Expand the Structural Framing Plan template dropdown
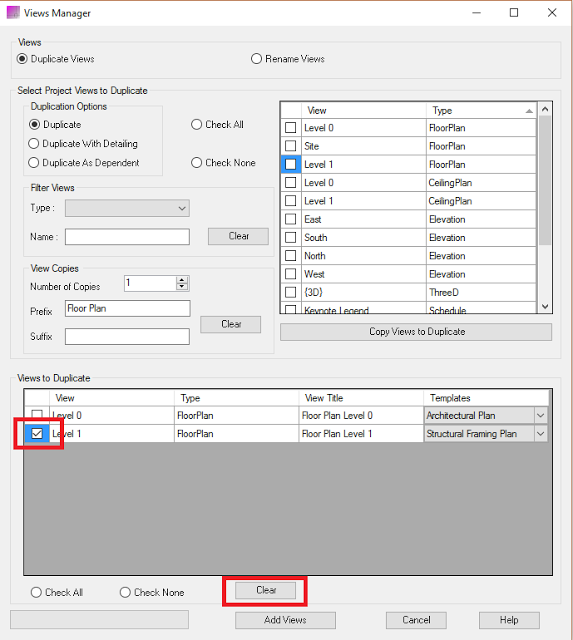573x640 pixels. point(540,434)
